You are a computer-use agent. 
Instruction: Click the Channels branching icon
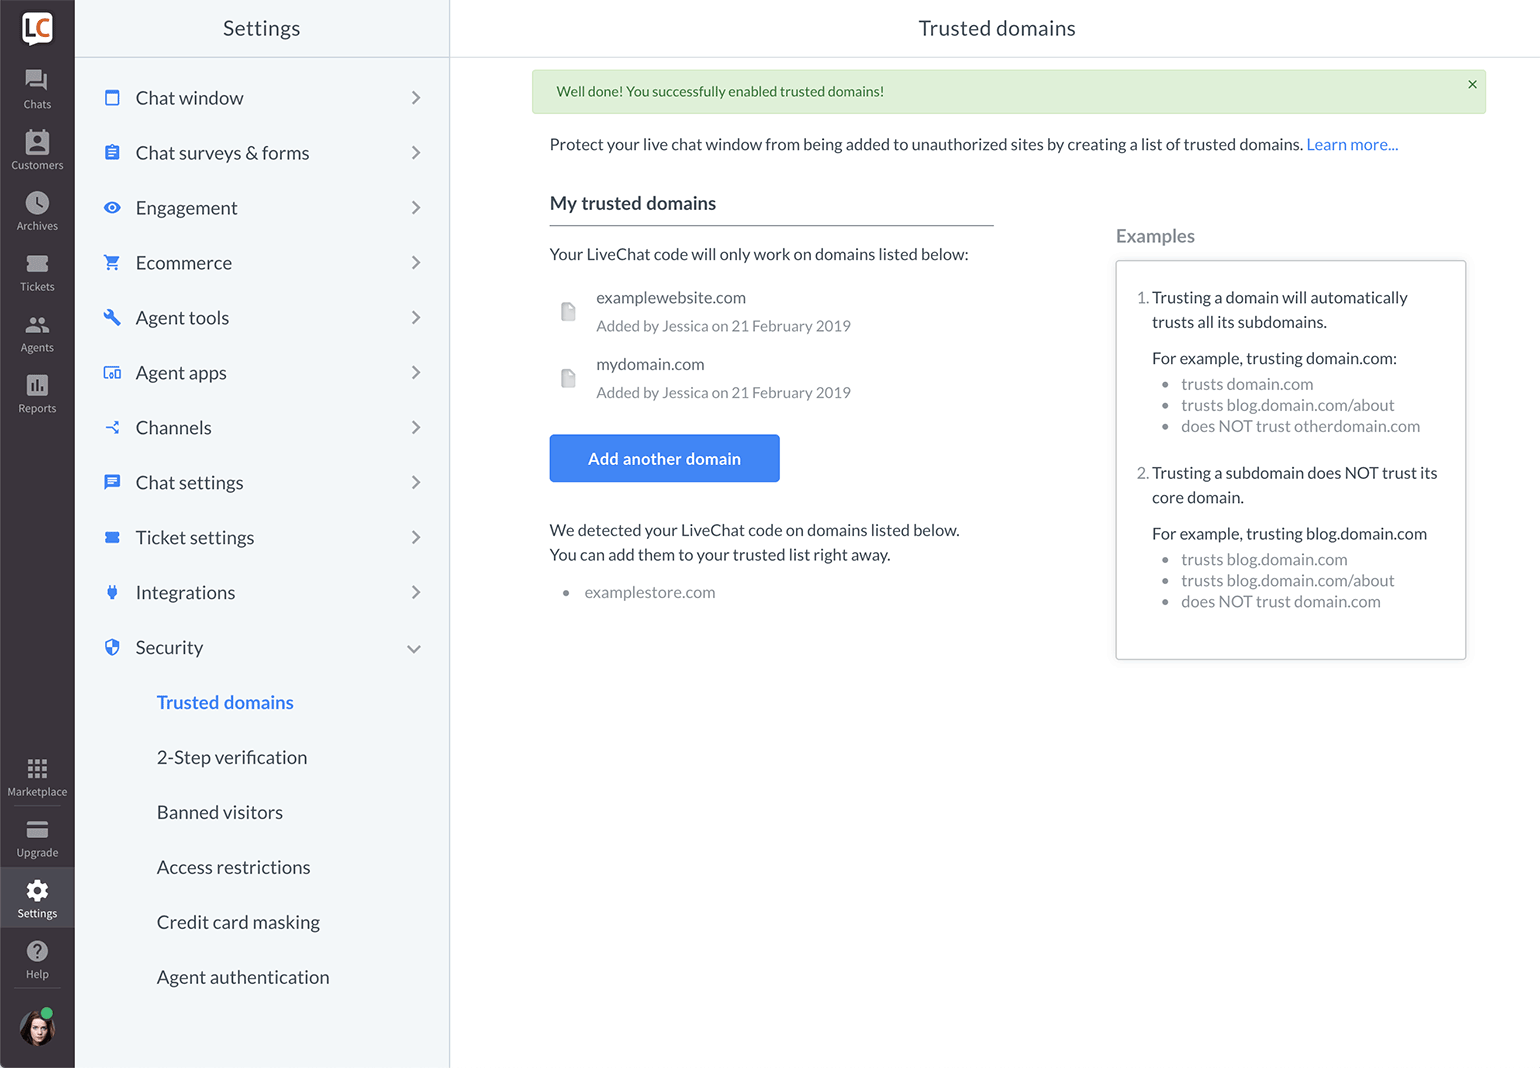coord(112,428)
